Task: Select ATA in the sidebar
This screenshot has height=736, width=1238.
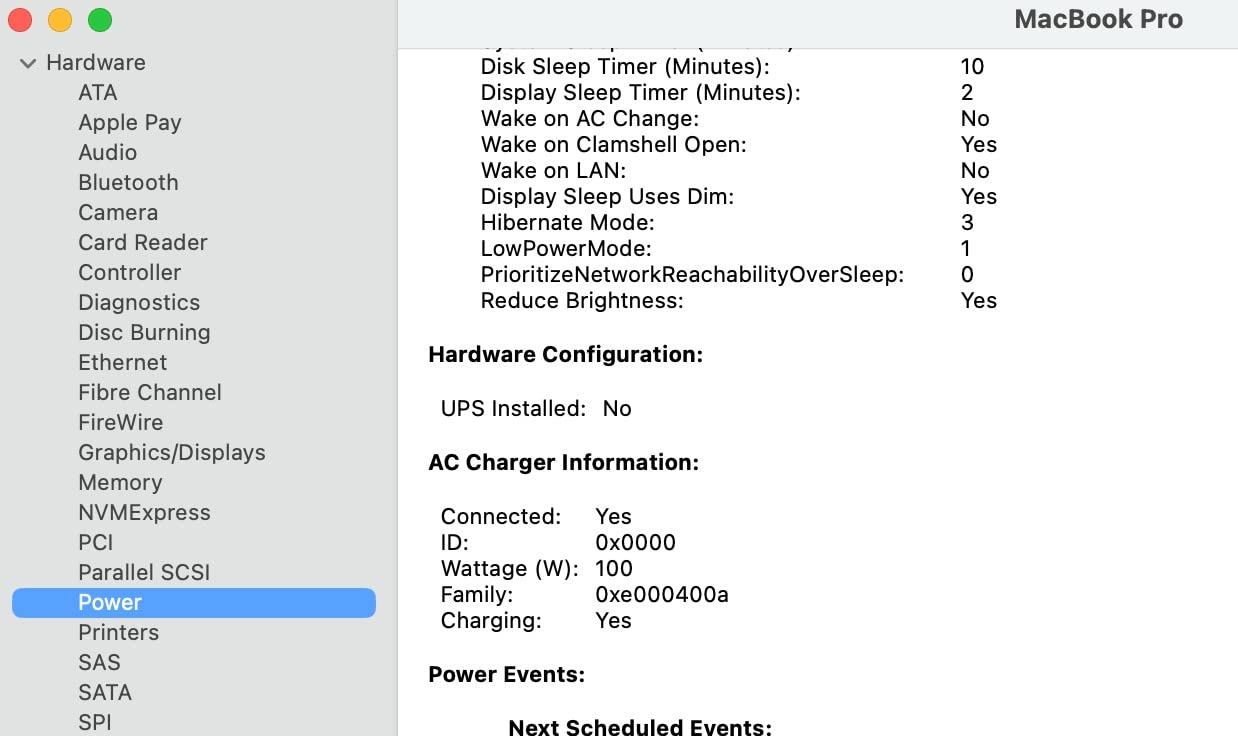Action: (98, 92)
